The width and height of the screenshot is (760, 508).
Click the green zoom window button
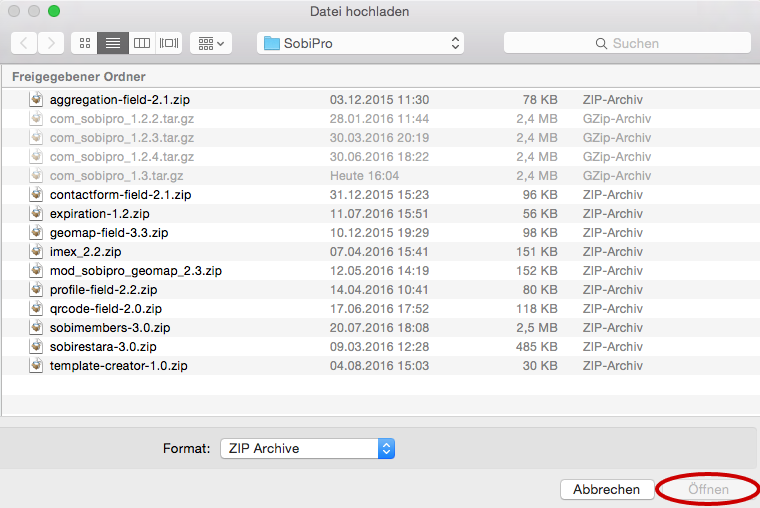(x=54, y=11)
